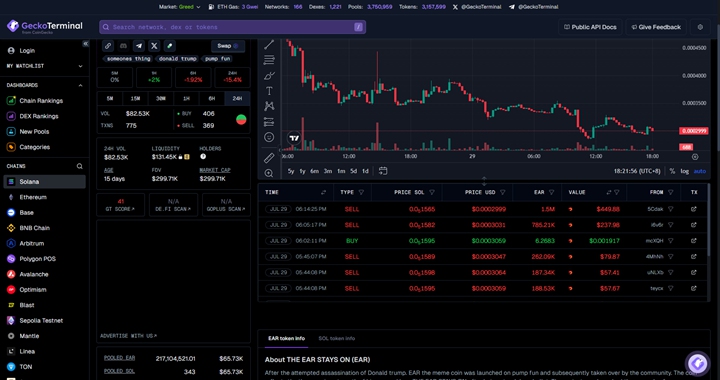Open the token's X profile icon
The image size is (720, 380).
point(154,46)
